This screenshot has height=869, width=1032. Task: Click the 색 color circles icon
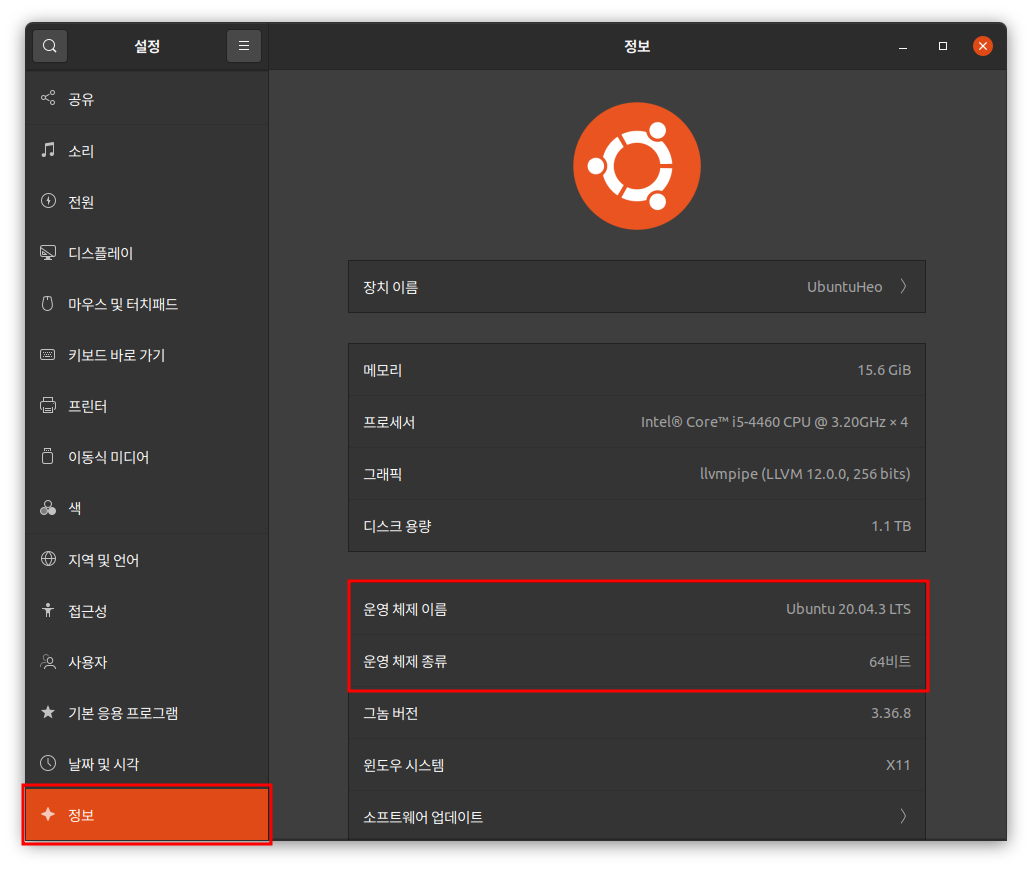point(48,508)
